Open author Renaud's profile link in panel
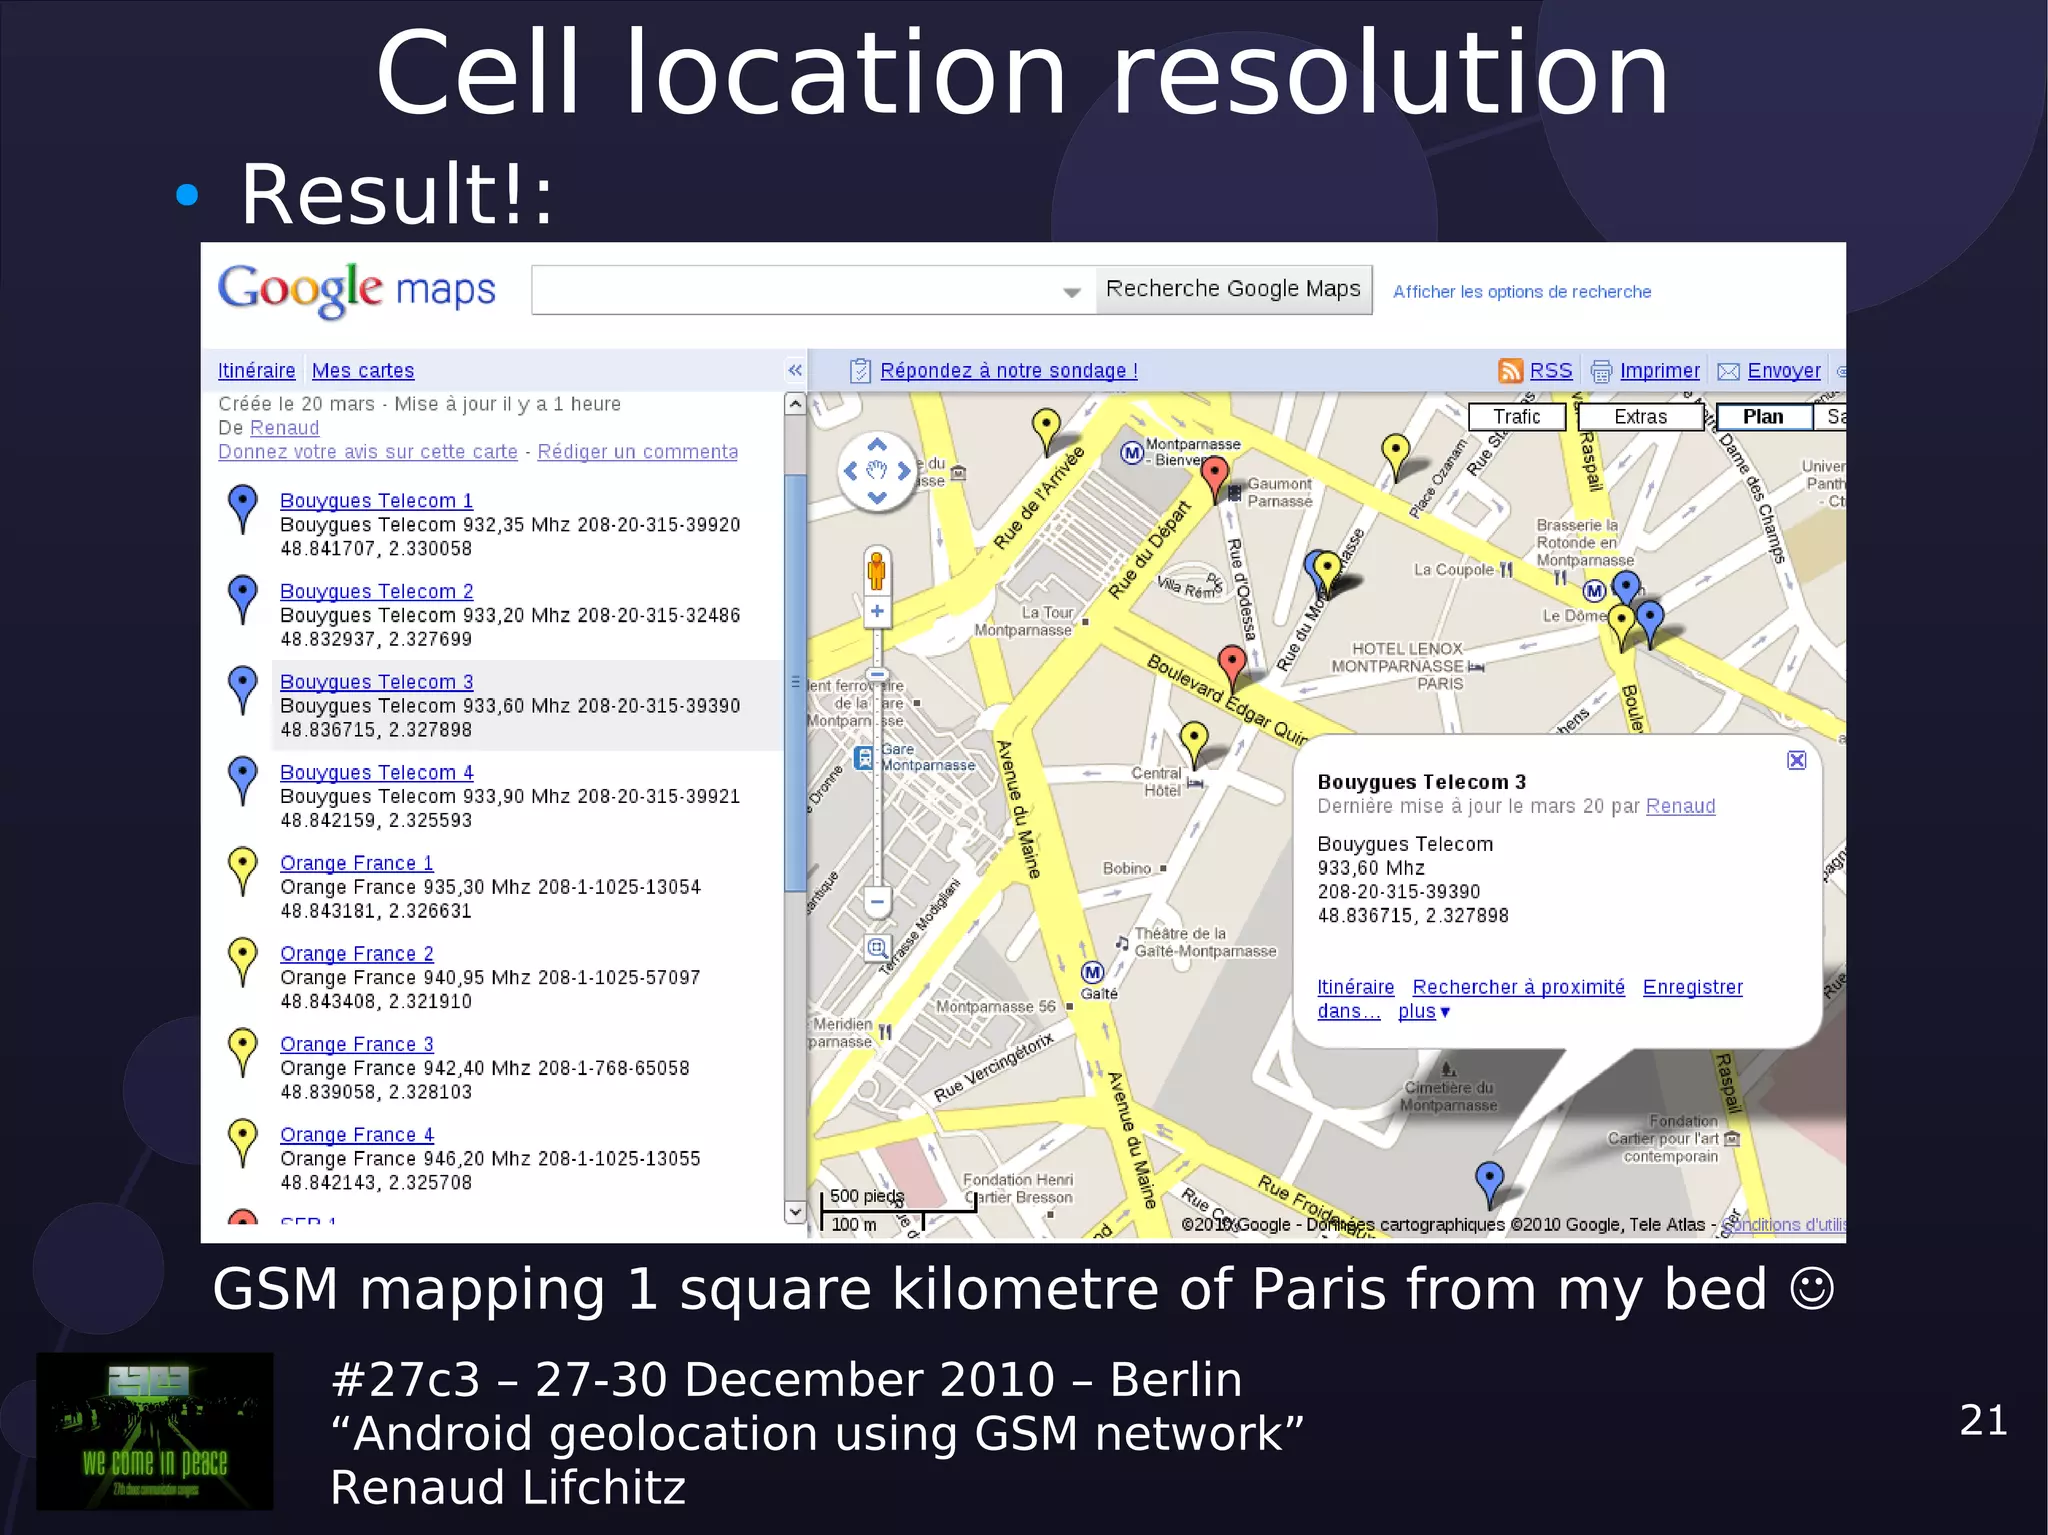Screen dimensions: 2048x1535 coord(285,428)
